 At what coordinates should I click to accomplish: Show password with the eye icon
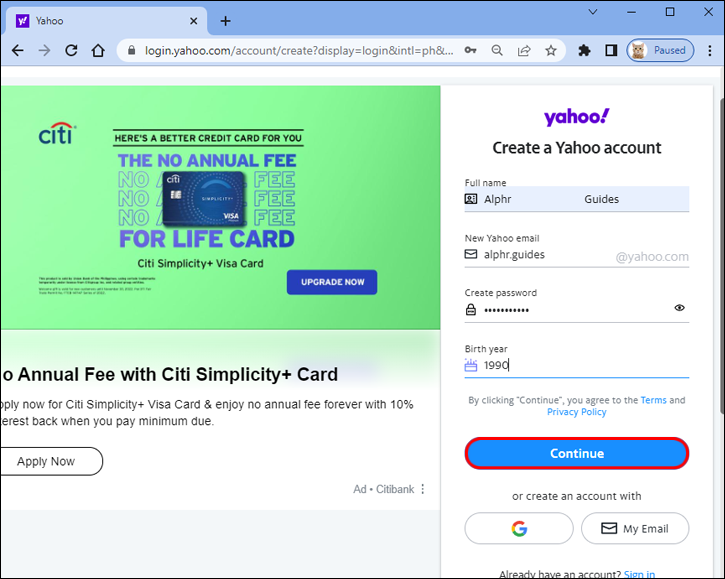coord(679,308)
